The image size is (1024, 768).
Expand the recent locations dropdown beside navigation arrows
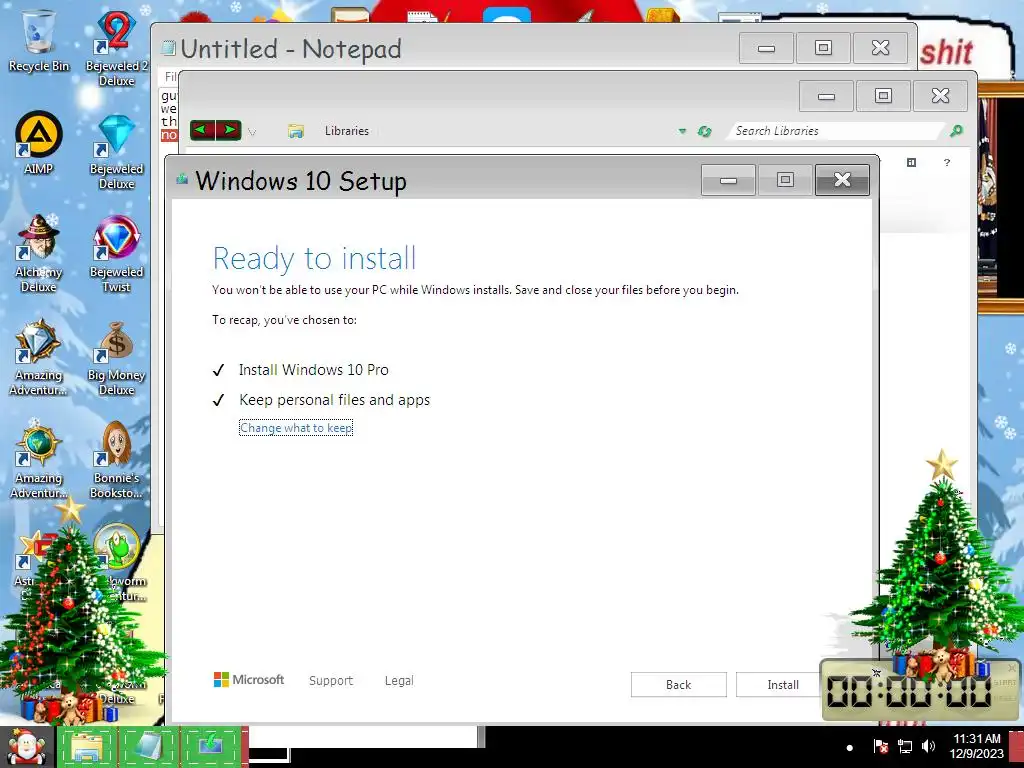[252, 132]
